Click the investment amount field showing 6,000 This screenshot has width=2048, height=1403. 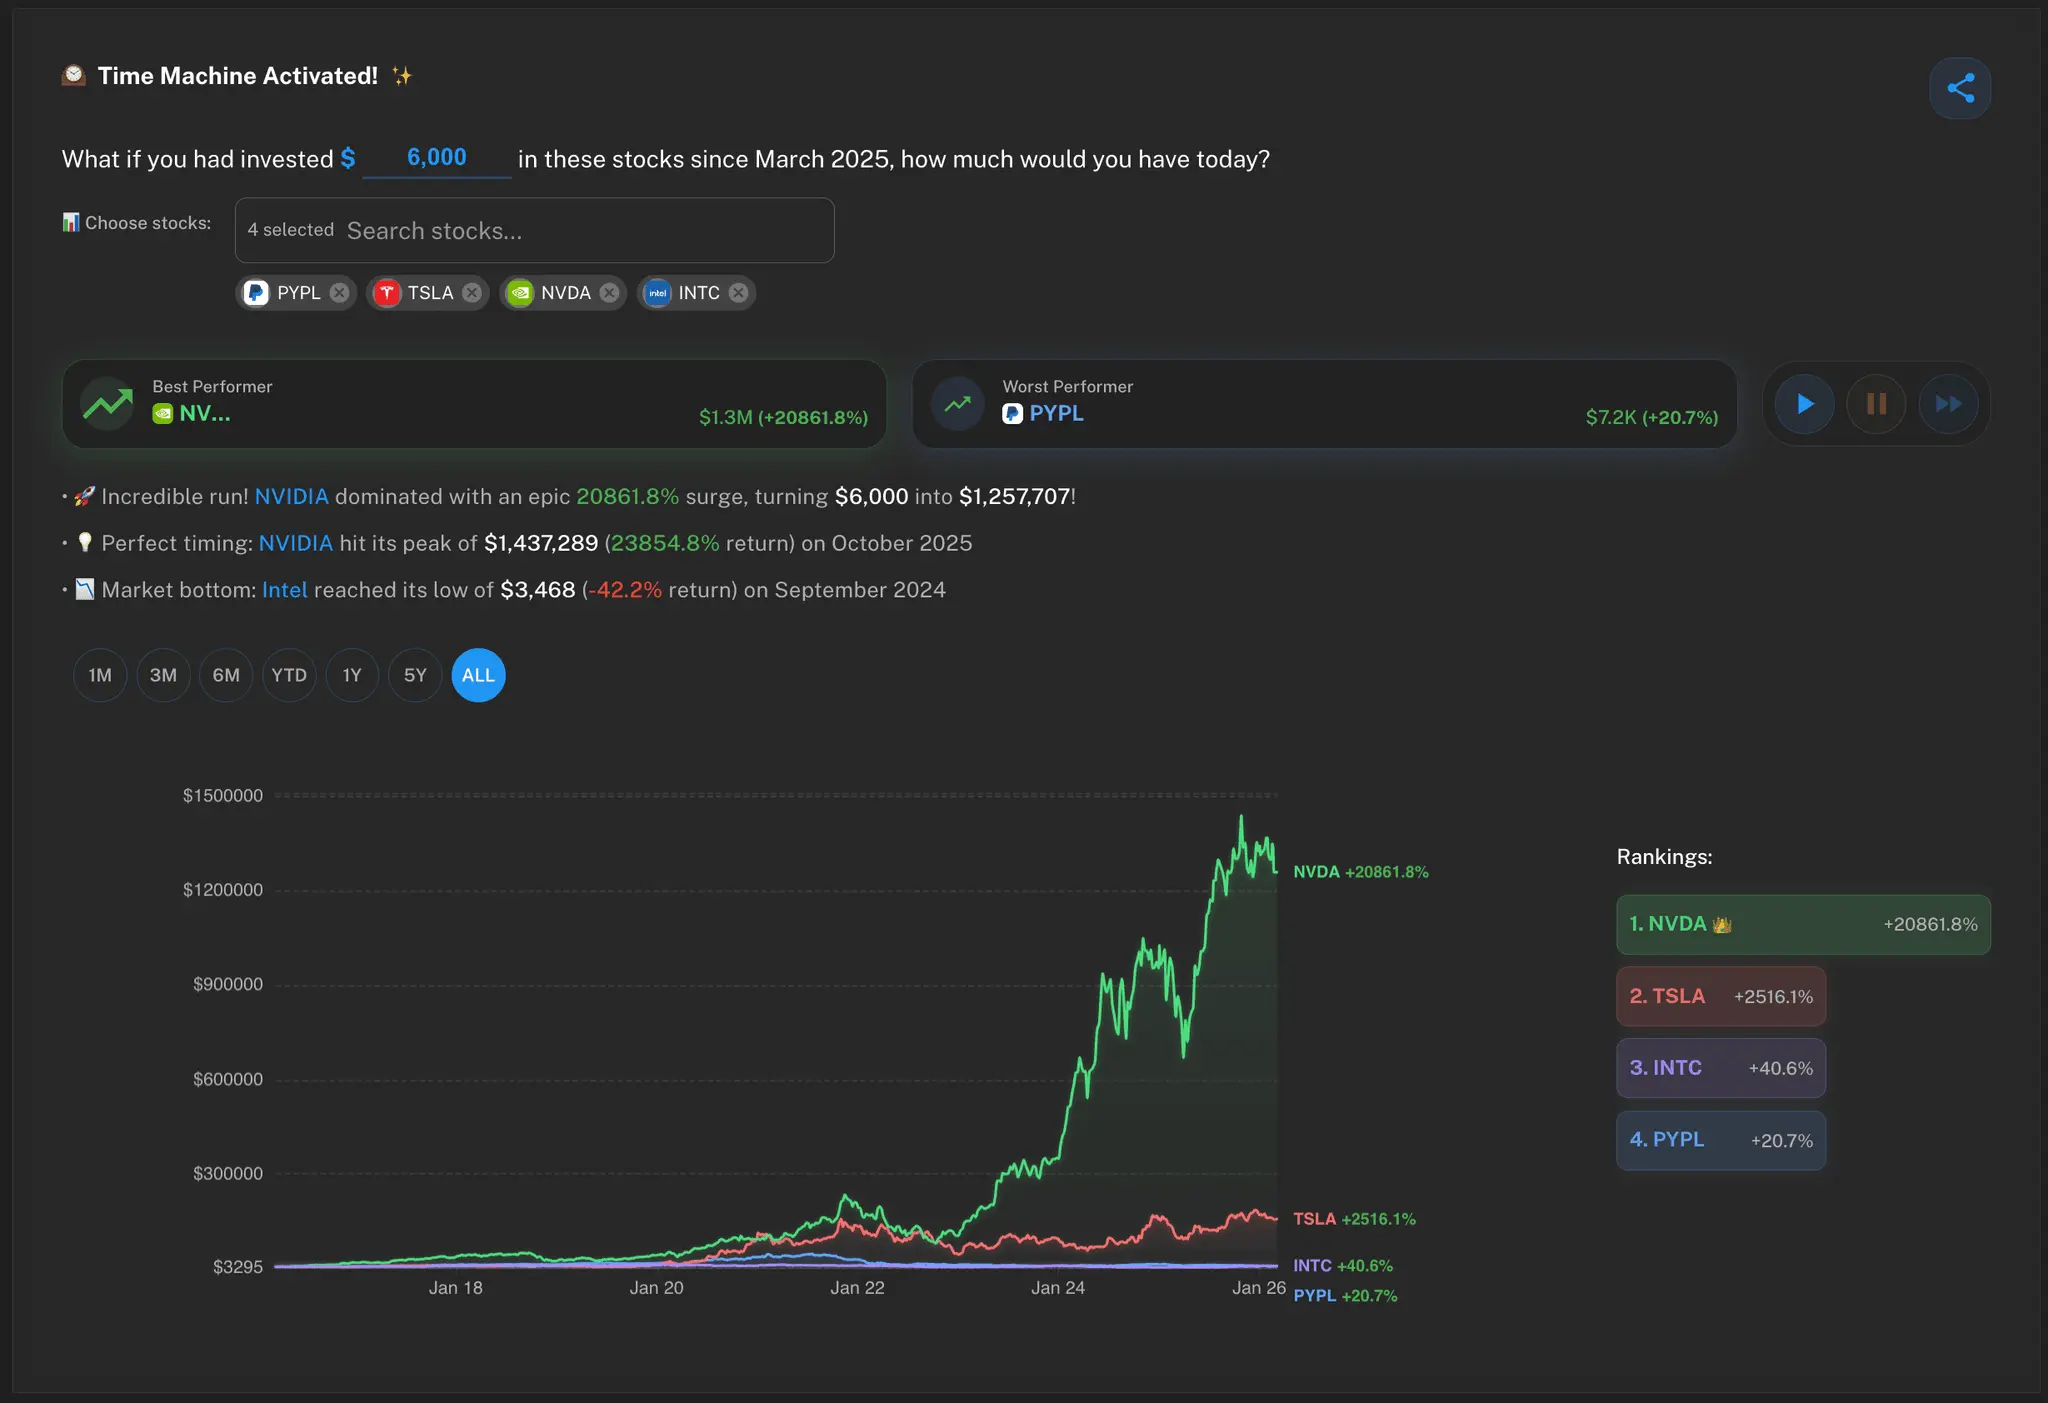(437, 158)
